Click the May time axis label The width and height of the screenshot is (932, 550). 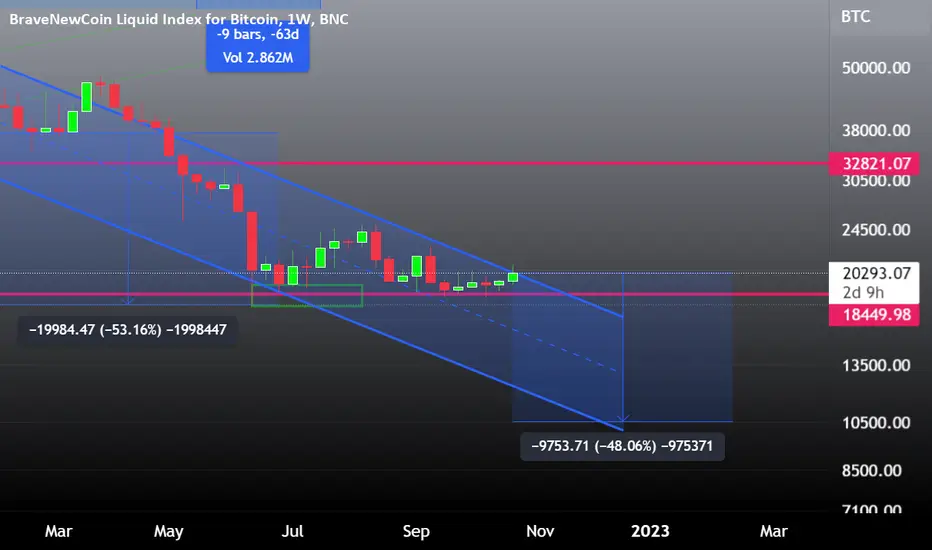(168, 531)
